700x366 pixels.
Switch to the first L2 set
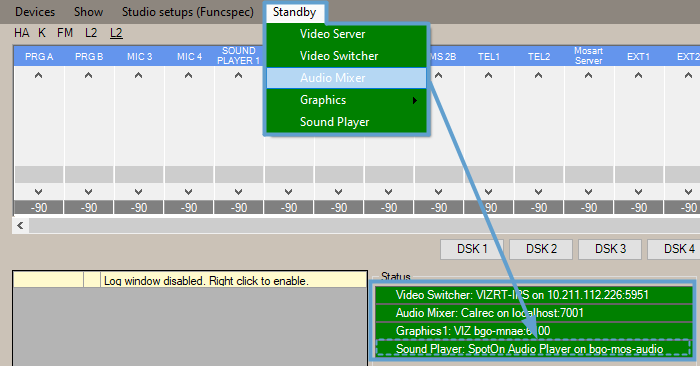pos(91,33)
